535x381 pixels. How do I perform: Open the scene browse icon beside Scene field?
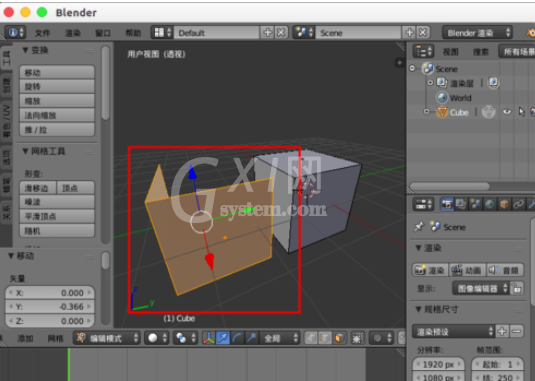pos(304,33)
